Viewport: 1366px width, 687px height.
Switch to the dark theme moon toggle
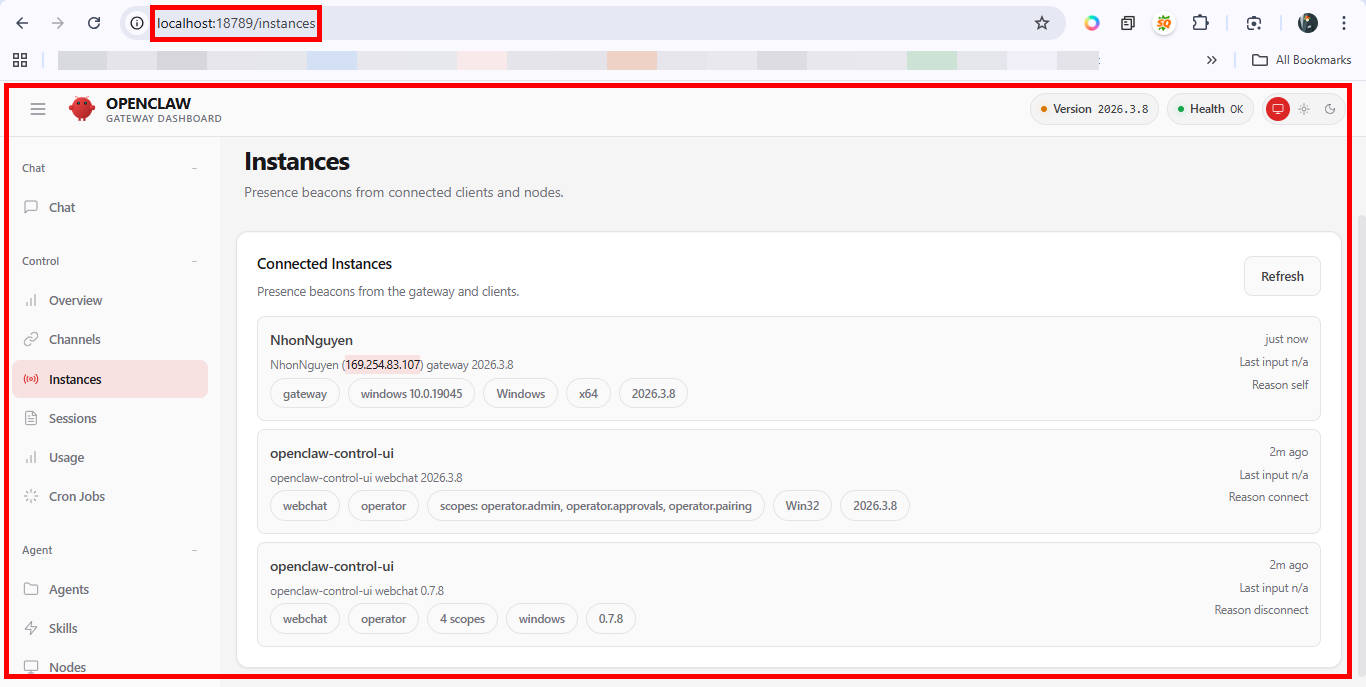click(x=1330, y=109)
